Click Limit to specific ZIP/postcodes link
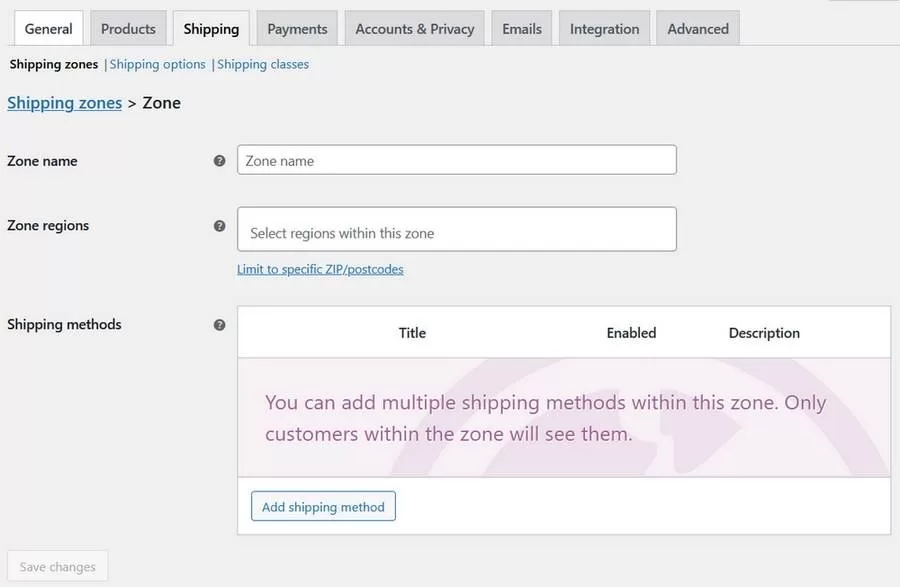The height and width of the screenshot is (587, 900). [320, 269]
